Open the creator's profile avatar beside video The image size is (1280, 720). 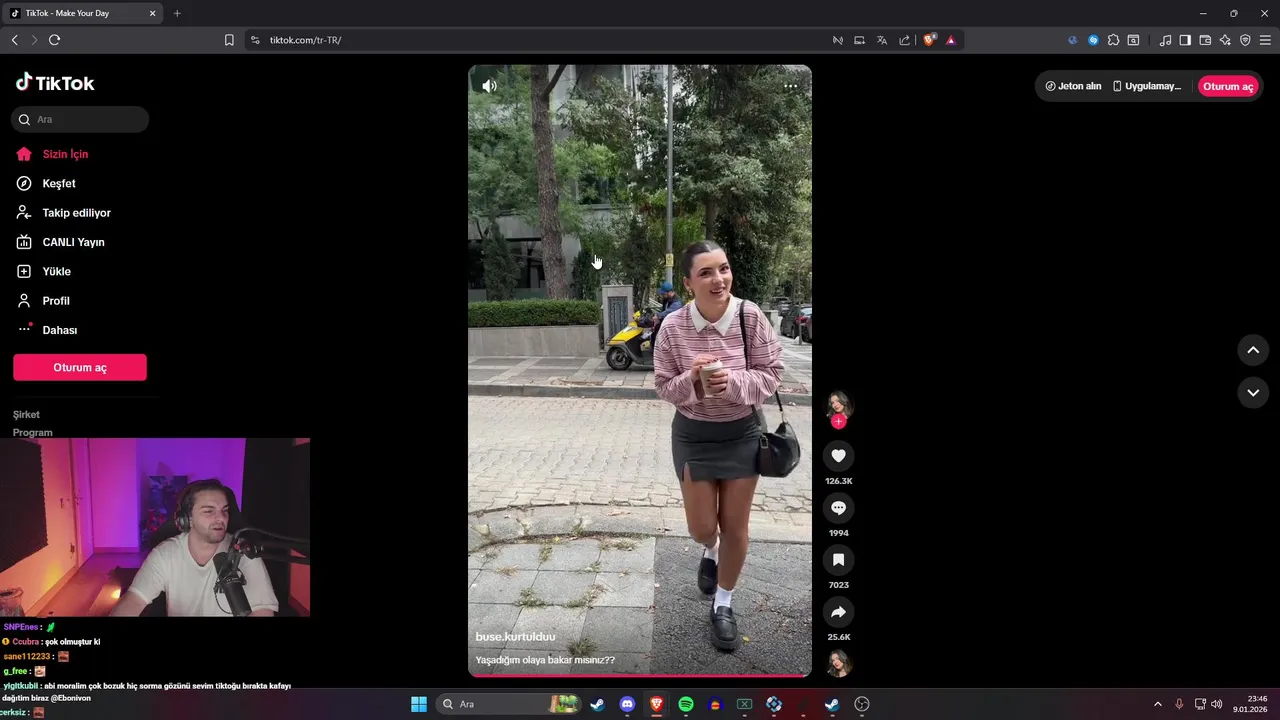(838, 404)
